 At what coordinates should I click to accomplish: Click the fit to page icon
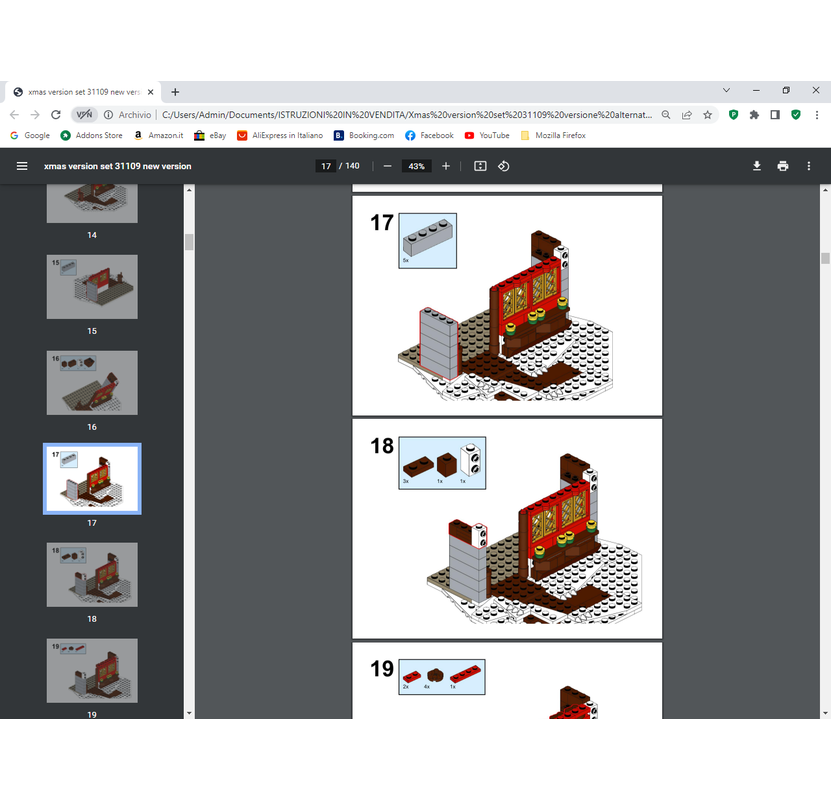480,166
